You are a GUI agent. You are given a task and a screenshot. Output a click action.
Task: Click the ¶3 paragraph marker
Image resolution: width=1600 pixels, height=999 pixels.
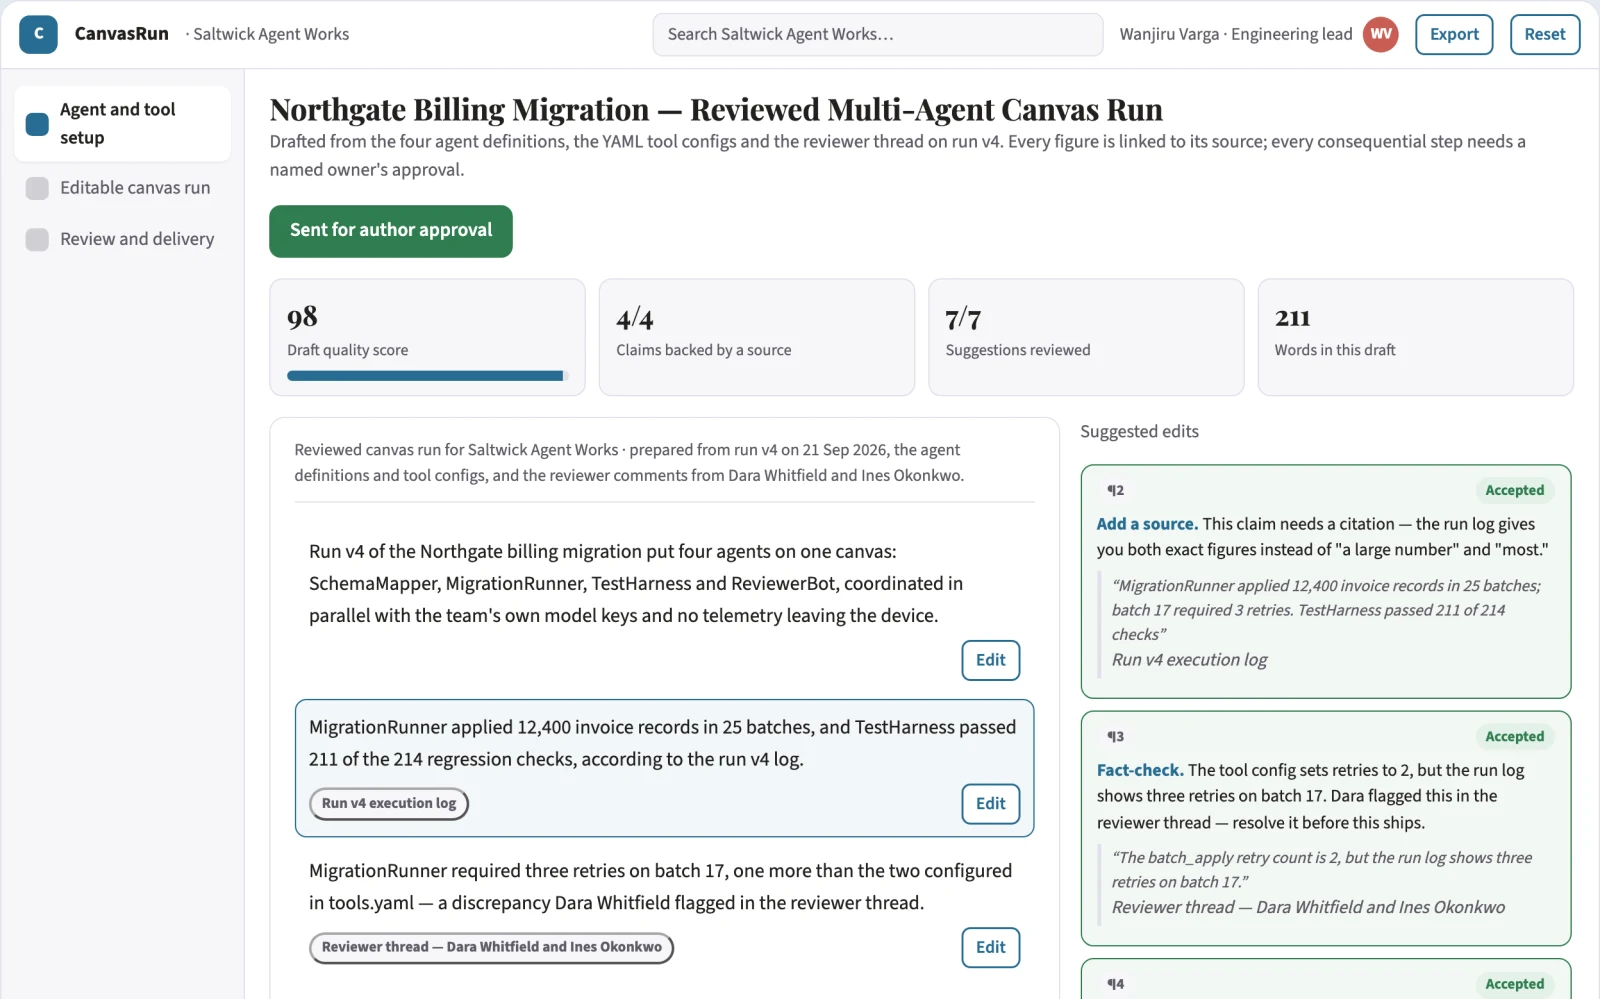click(1115, 736)
